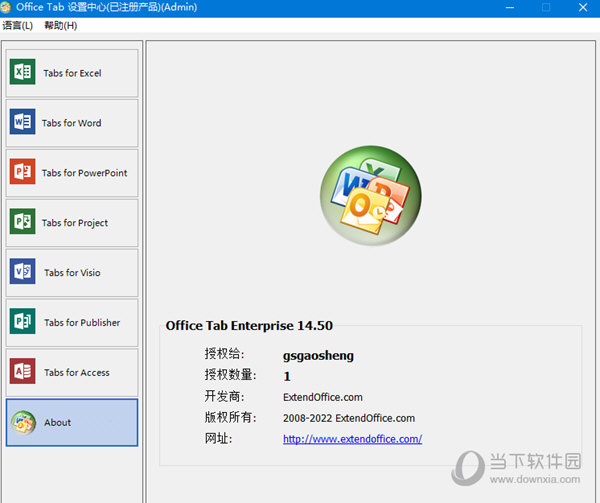Close the Office Tab settings window
This screenshot has width=600, height=503.
click(x=583, y=7)
